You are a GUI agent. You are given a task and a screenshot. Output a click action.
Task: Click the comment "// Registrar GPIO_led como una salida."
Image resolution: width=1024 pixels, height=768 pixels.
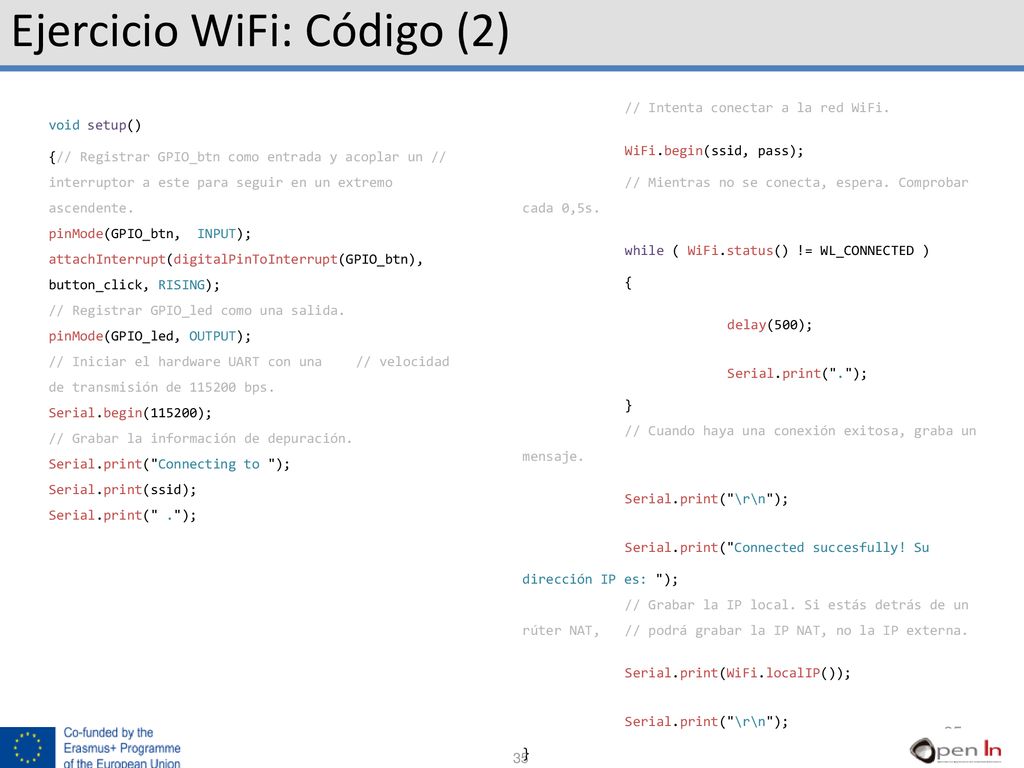point(197,311)
